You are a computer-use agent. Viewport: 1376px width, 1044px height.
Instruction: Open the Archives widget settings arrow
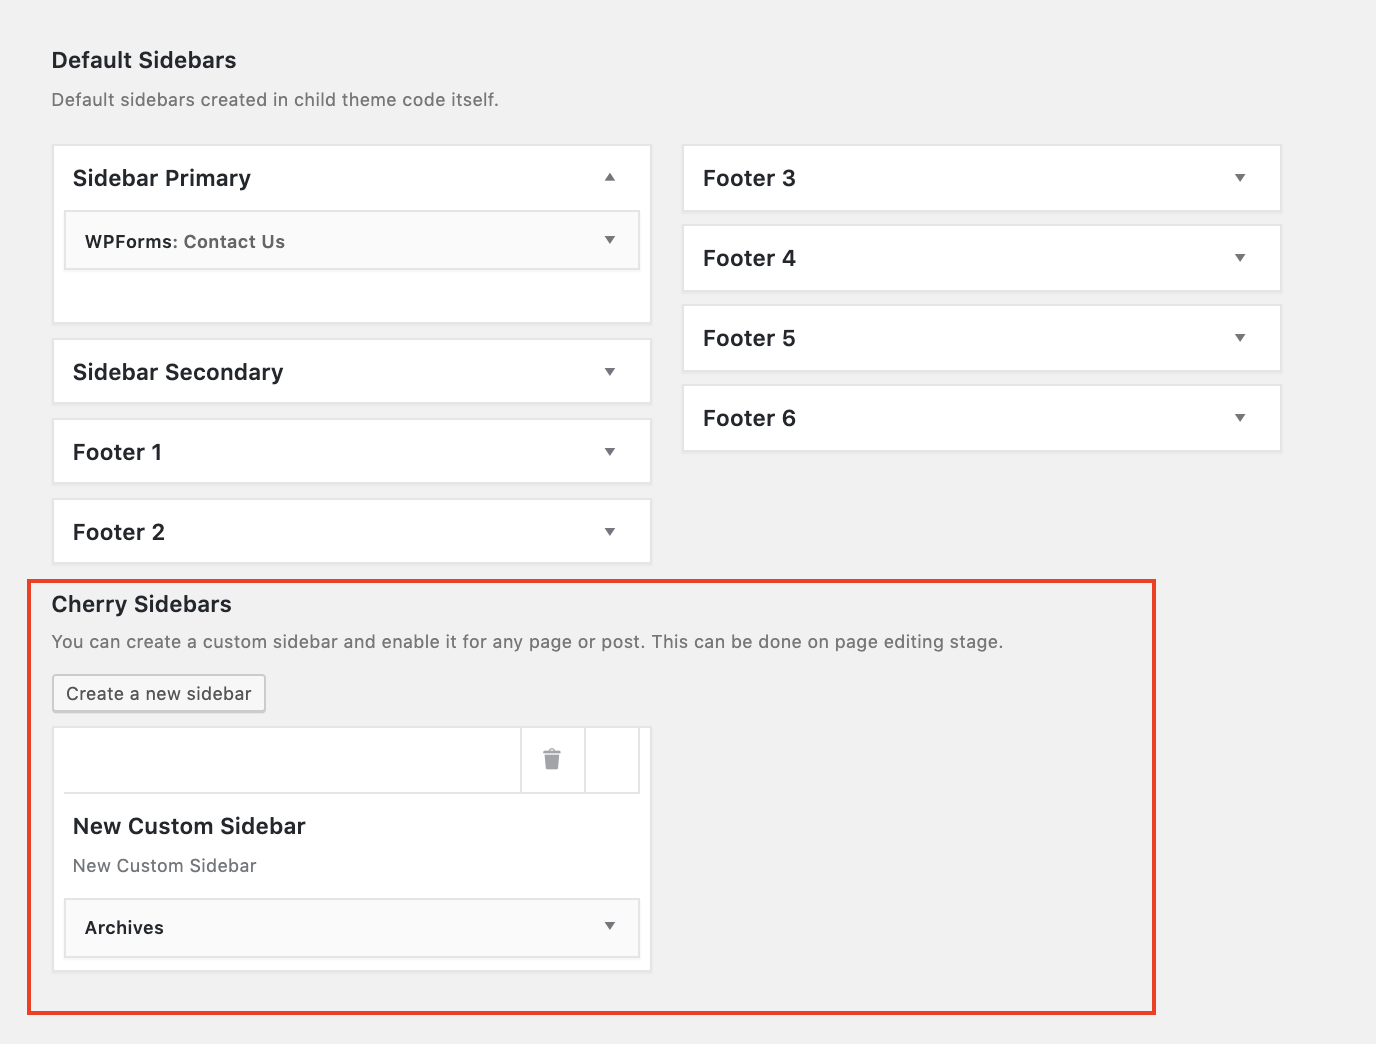click(x=610, y=927)
